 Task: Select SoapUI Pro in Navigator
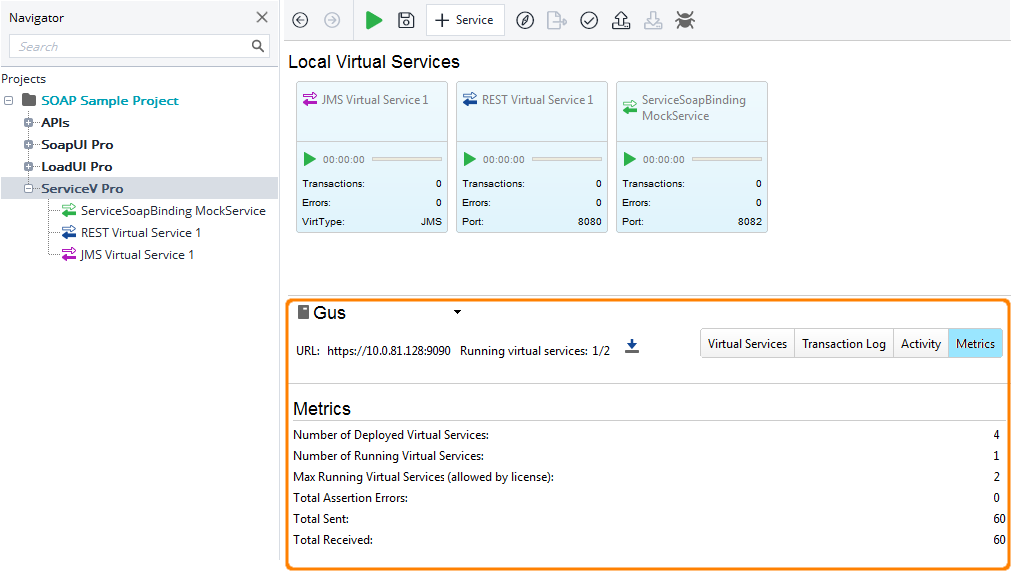coord(77,144)
